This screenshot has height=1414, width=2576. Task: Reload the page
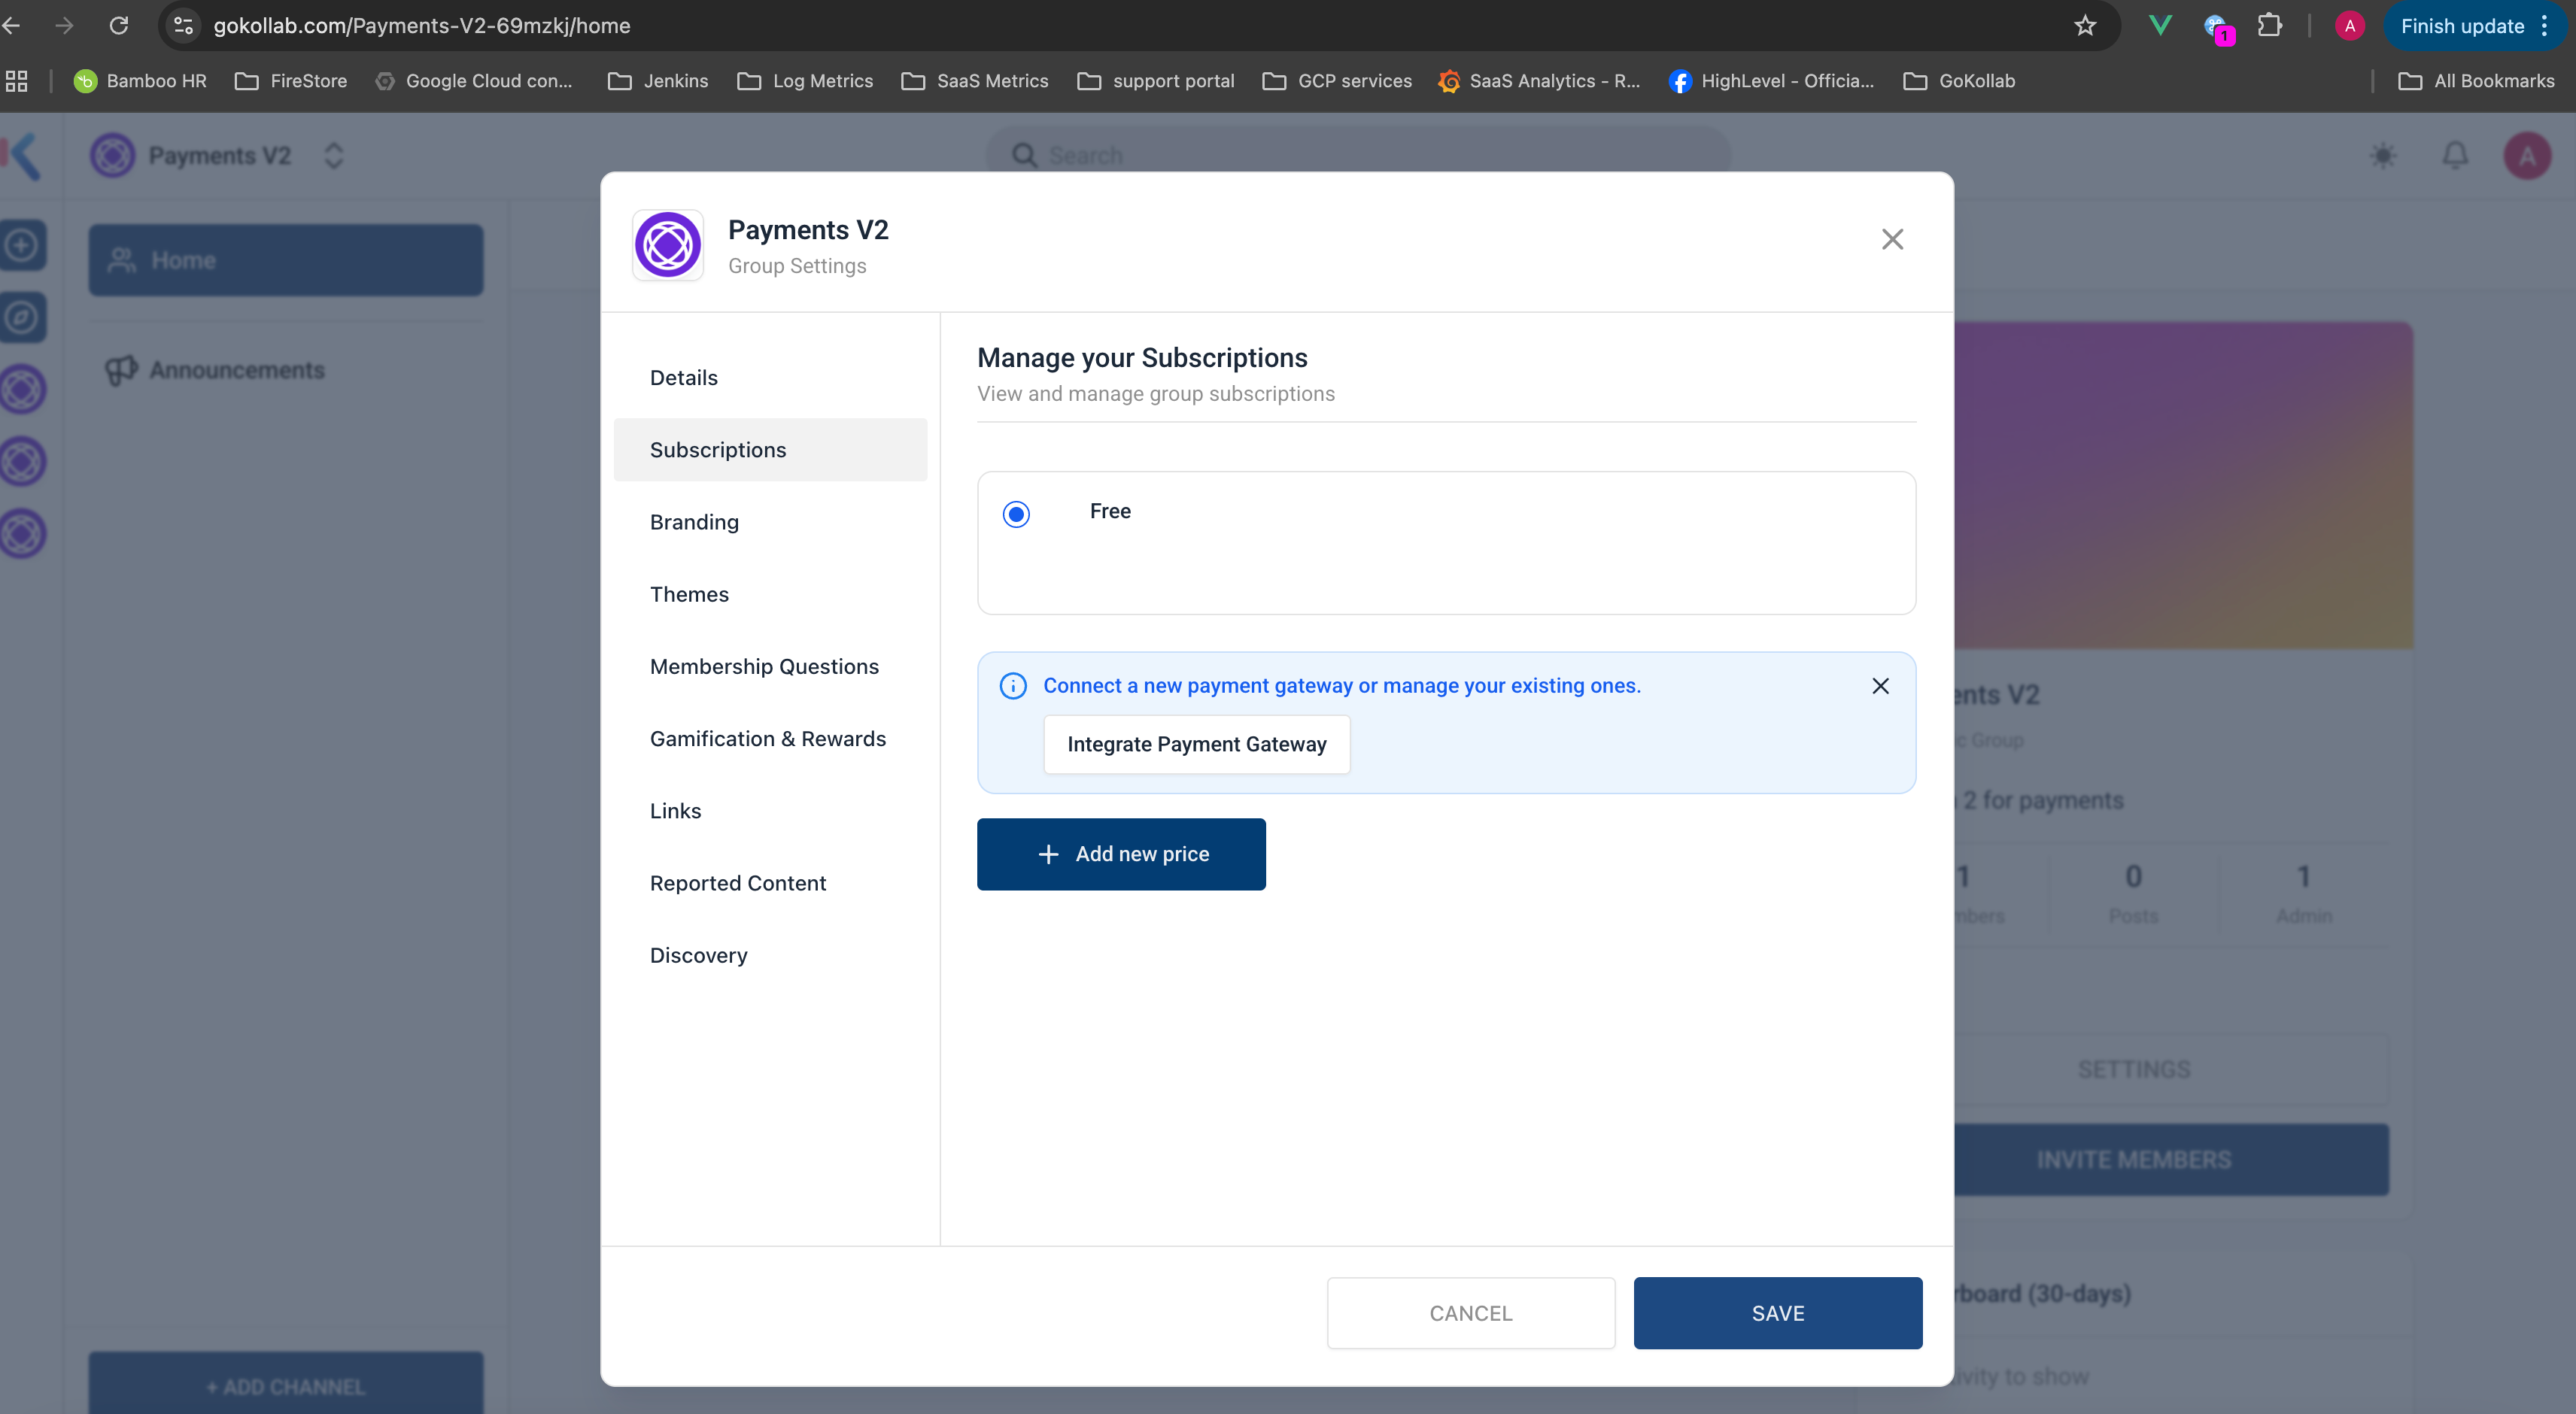tap(119, 26)
